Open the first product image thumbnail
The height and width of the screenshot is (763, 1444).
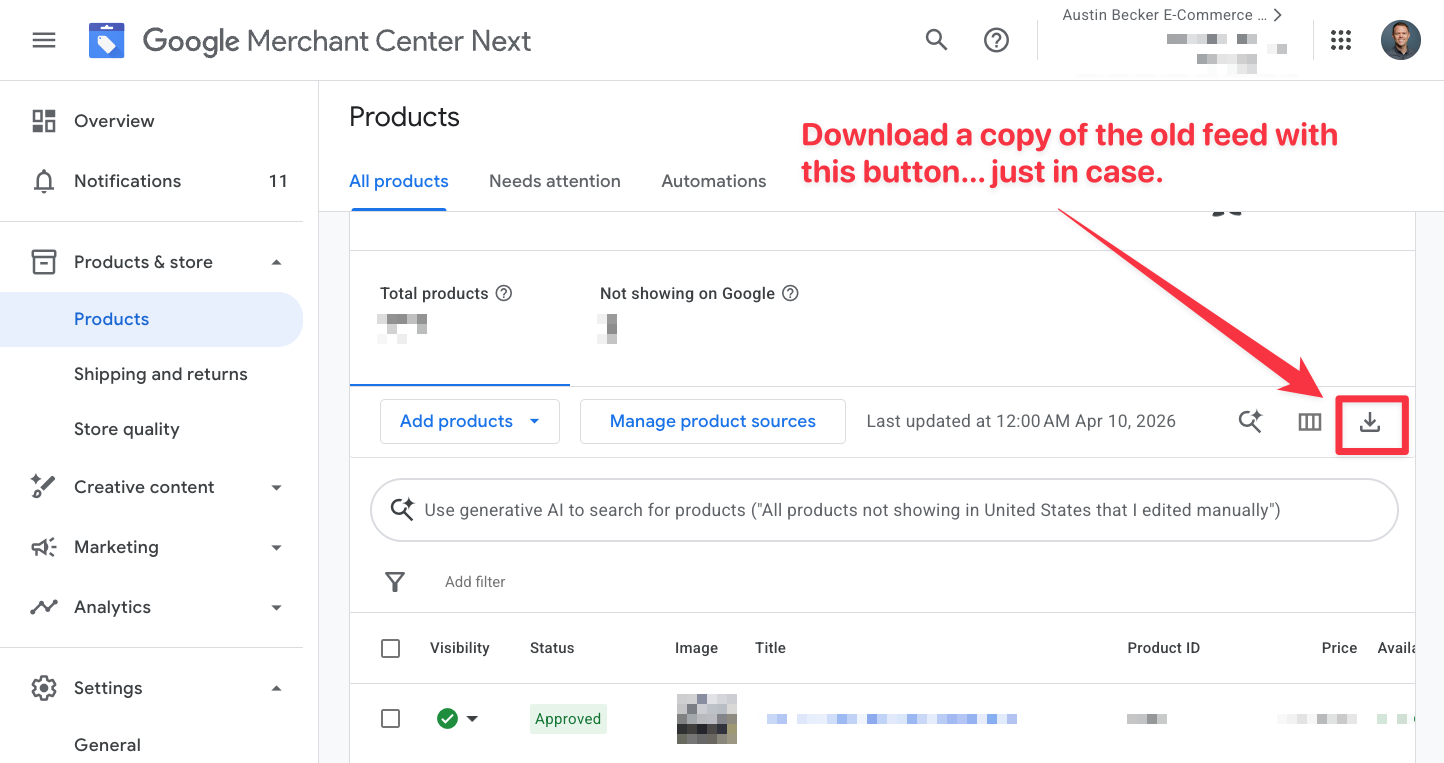point(707,718)
